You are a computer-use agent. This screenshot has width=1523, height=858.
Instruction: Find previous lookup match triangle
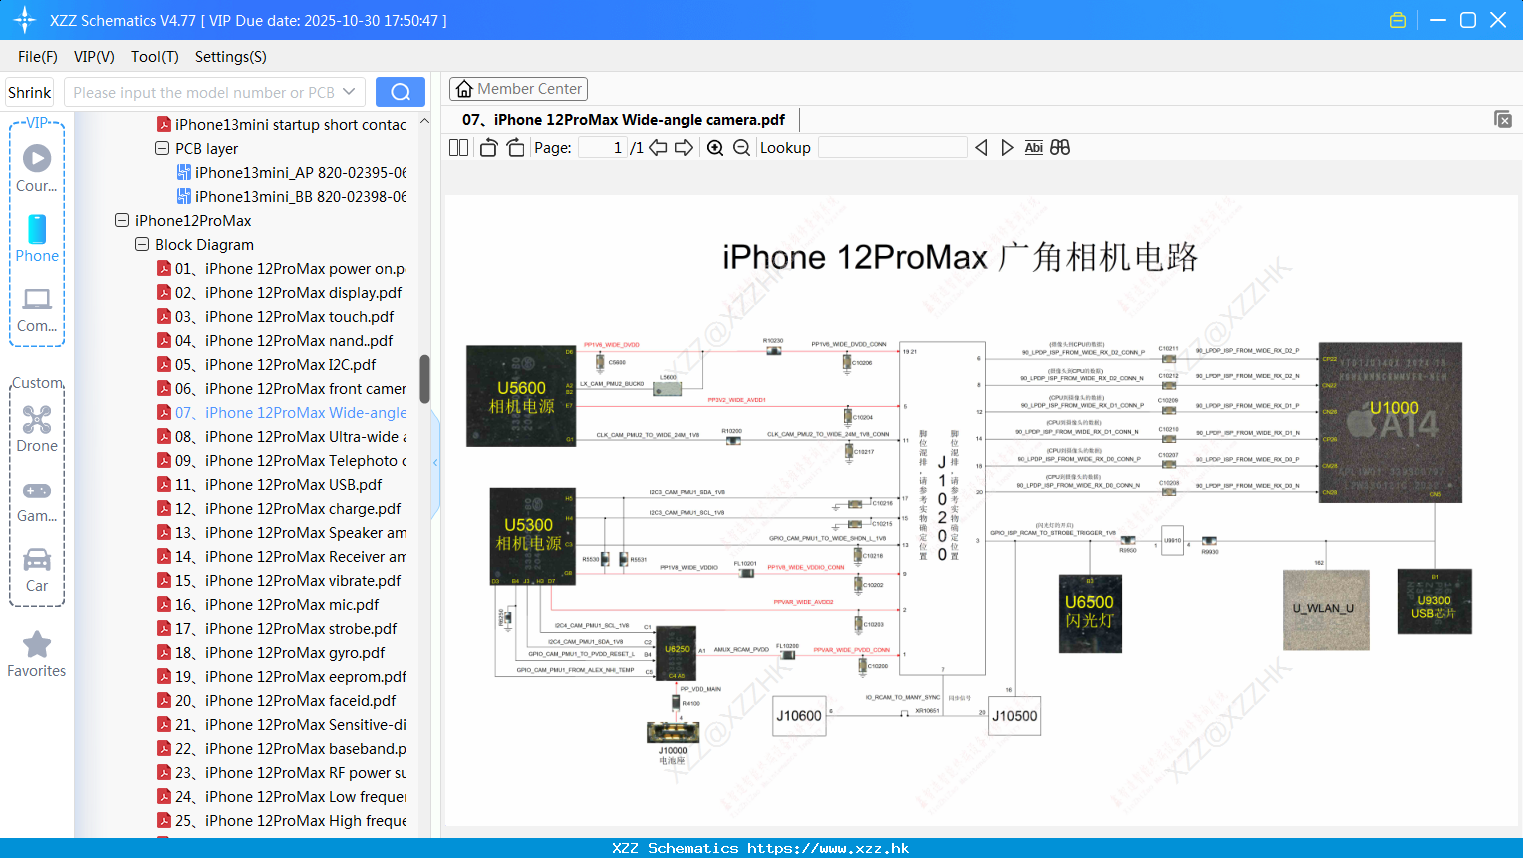click(x=981, y=148)
